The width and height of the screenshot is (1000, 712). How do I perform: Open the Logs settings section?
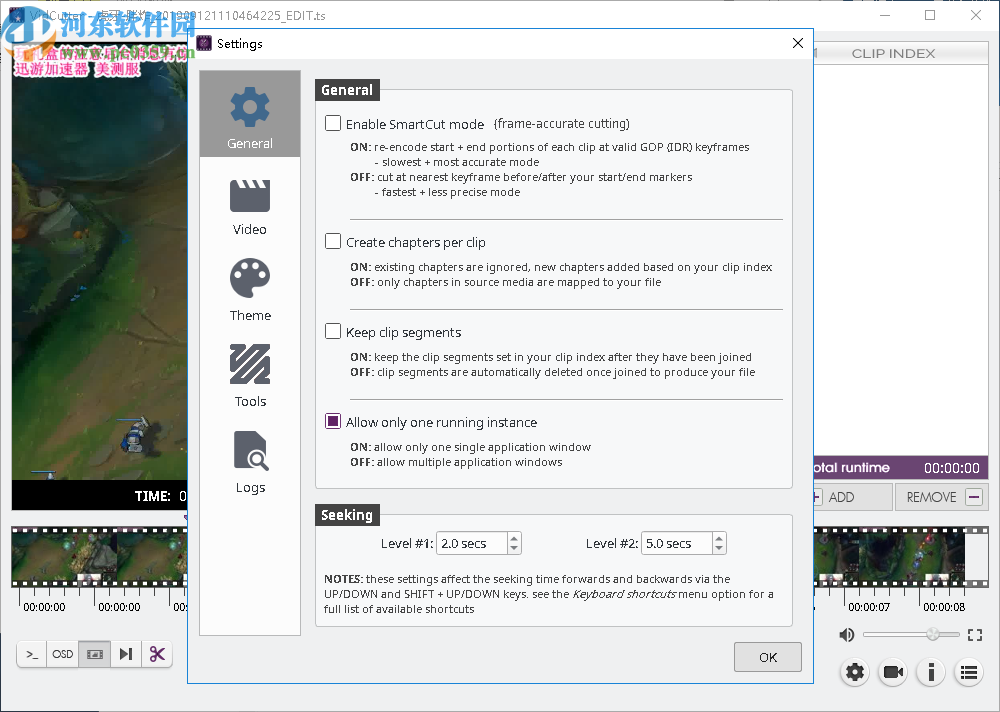click(250, 463)
